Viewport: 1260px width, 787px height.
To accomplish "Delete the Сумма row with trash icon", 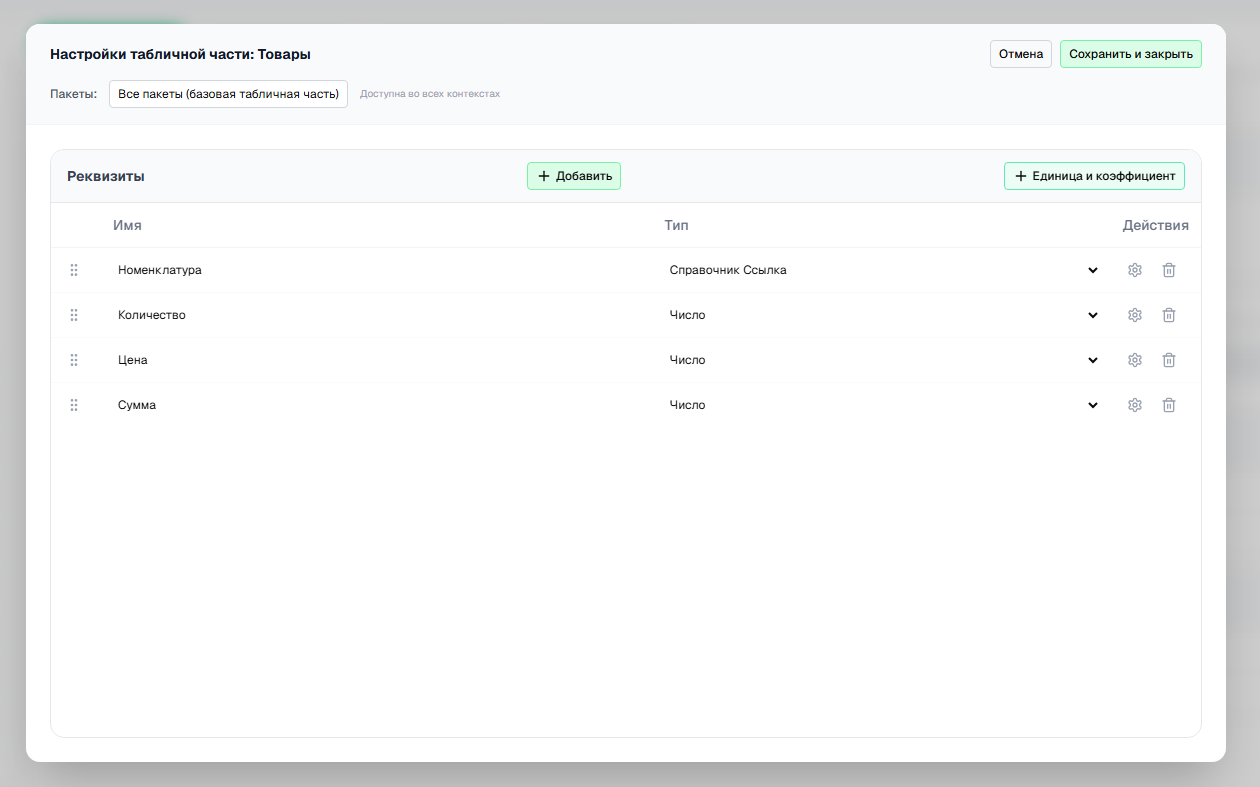I will [1168, 405].
